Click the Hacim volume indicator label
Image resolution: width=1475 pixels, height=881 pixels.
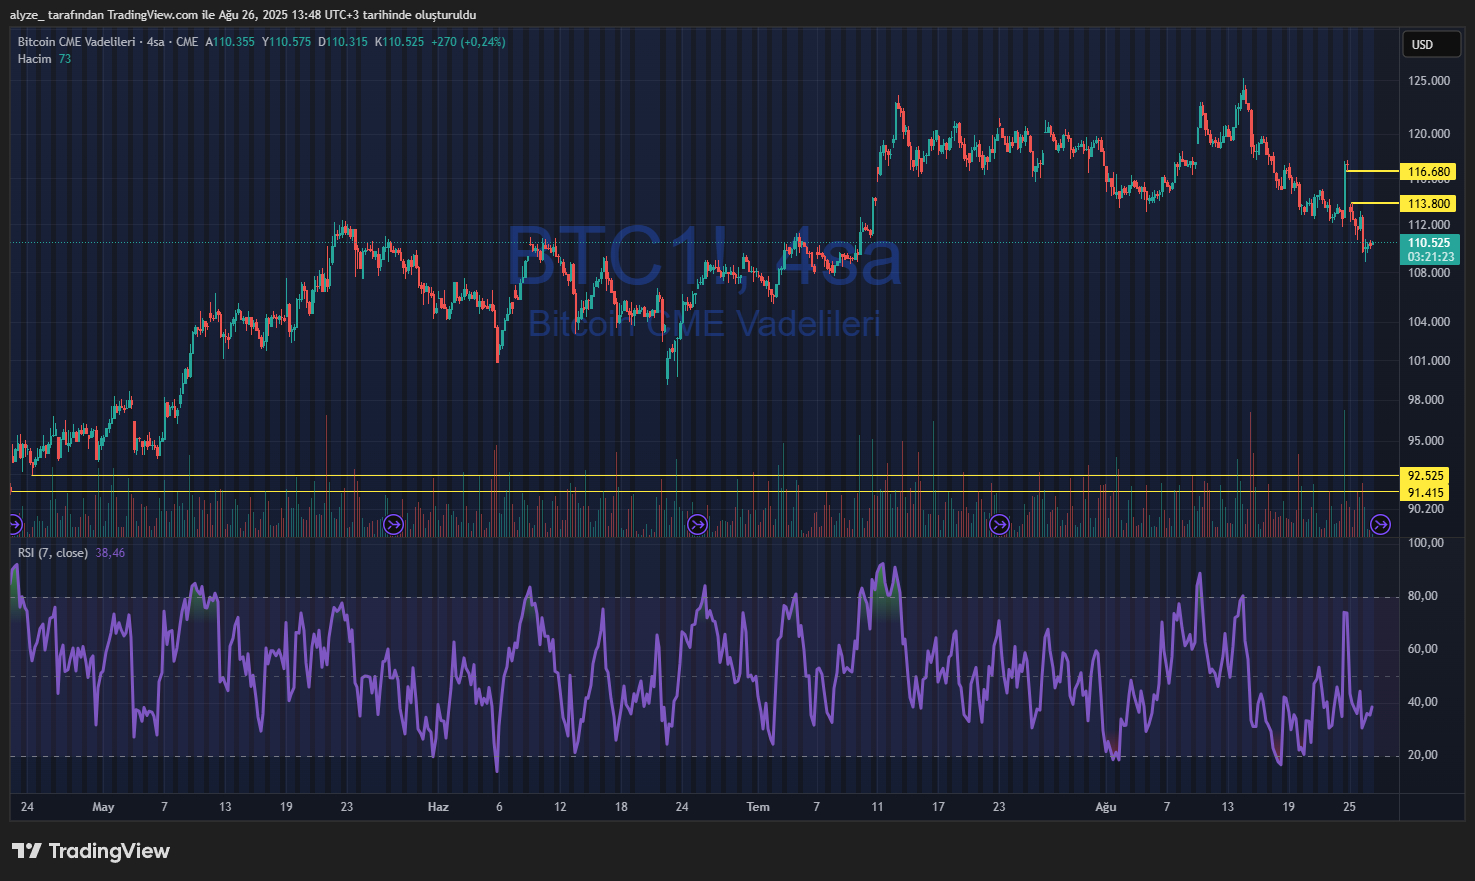34,59
